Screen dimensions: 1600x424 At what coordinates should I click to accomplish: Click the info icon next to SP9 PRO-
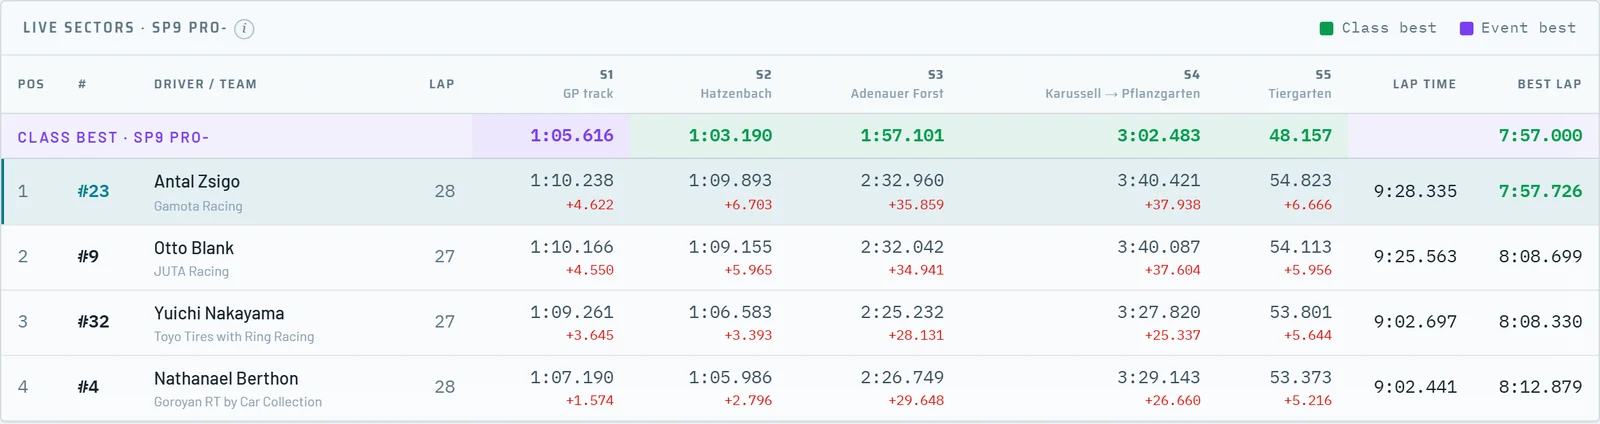244,29
